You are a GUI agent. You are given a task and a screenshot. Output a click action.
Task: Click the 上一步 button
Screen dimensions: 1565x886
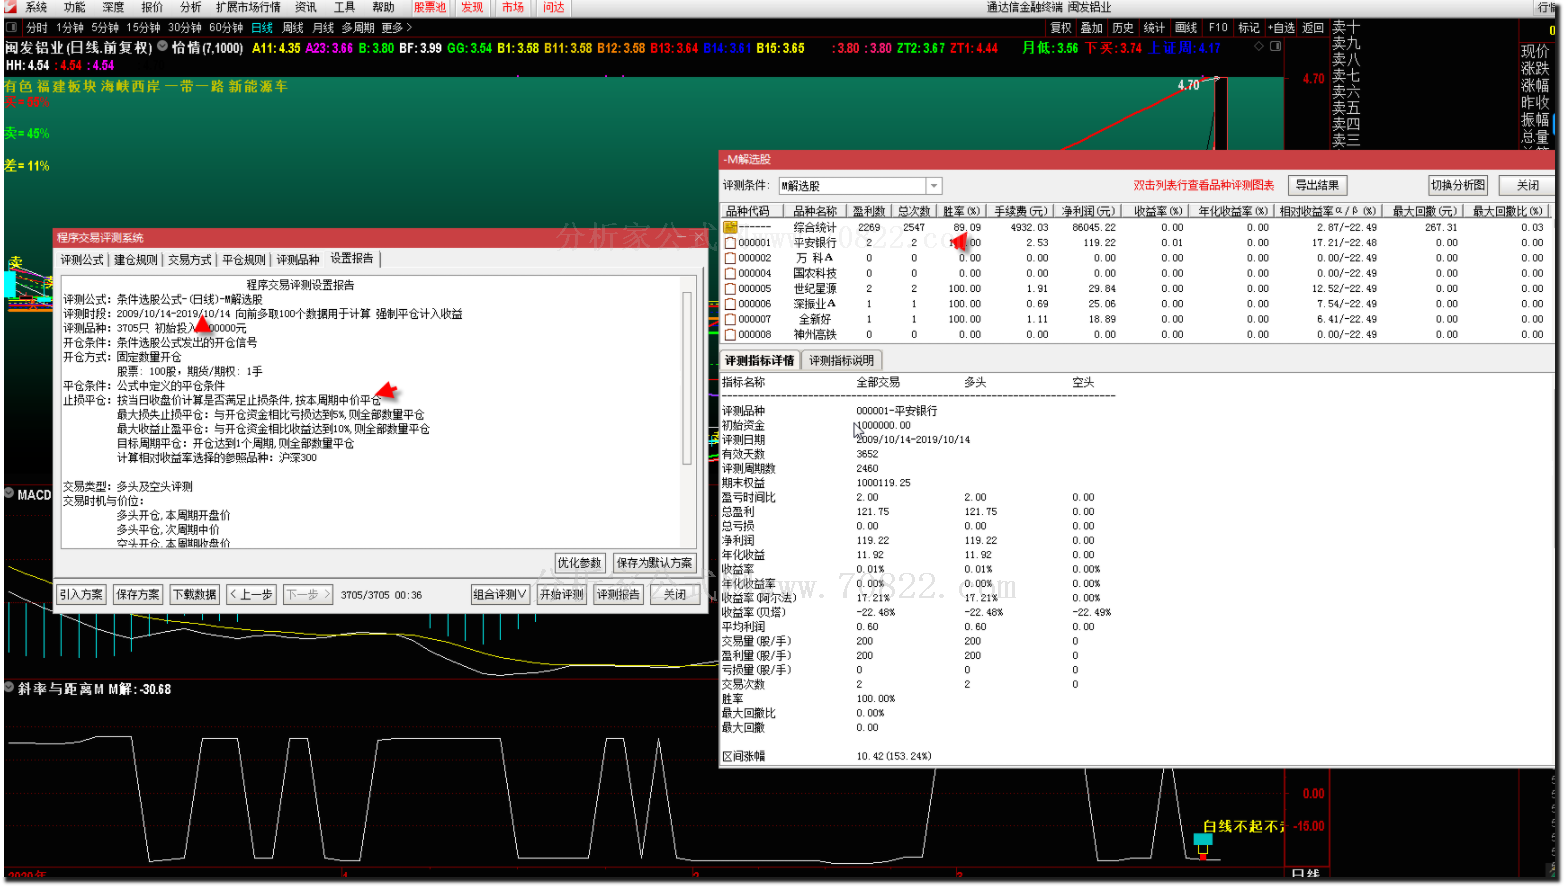point(251,594)
